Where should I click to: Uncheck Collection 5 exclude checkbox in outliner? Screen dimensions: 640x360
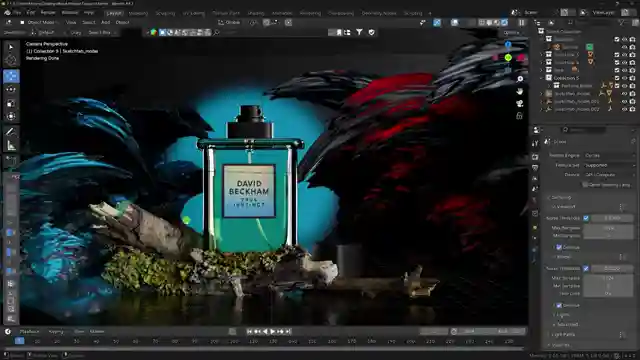click(x=617, y=78)
